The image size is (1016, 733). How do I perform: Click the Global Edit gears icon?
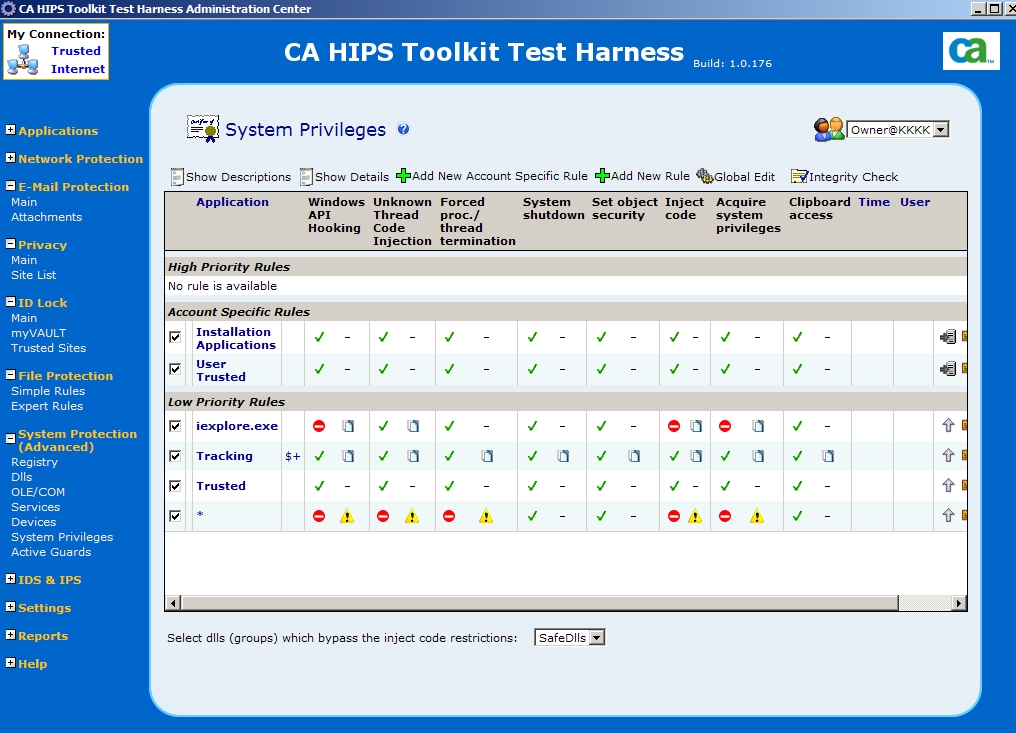click(704, 176)
